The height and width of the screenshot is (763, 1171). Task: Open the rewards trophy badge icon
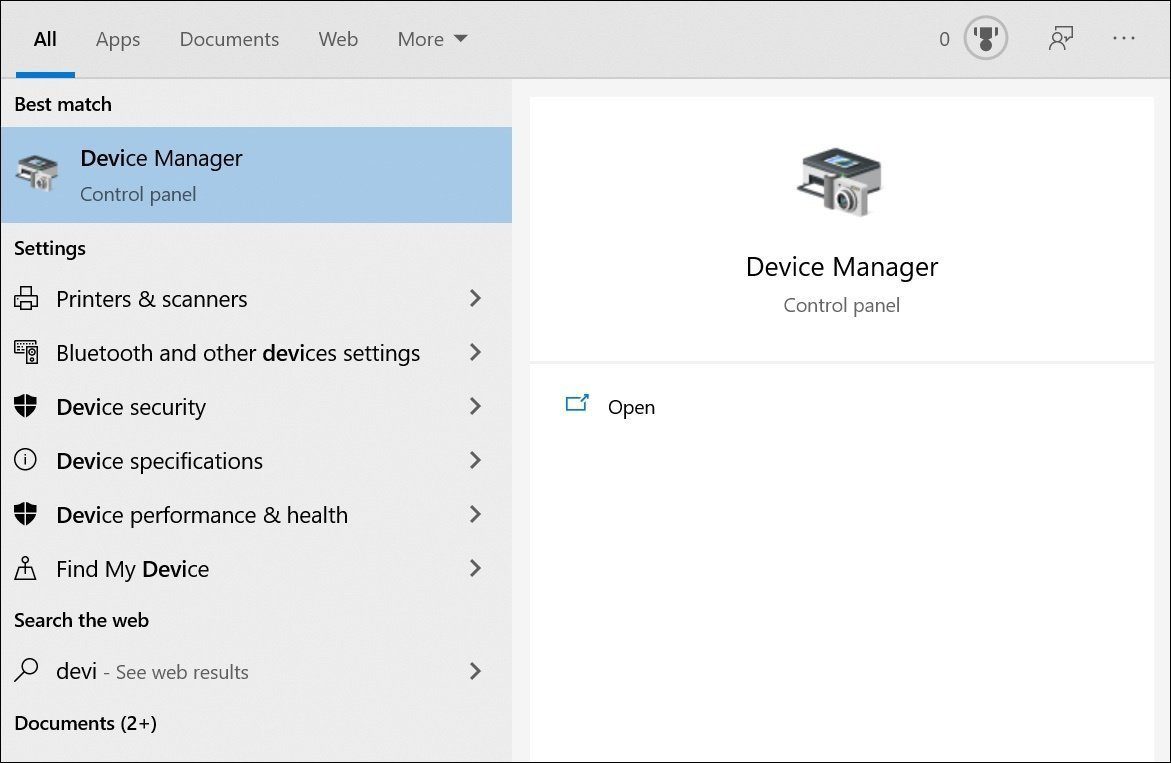click(986, 38)
